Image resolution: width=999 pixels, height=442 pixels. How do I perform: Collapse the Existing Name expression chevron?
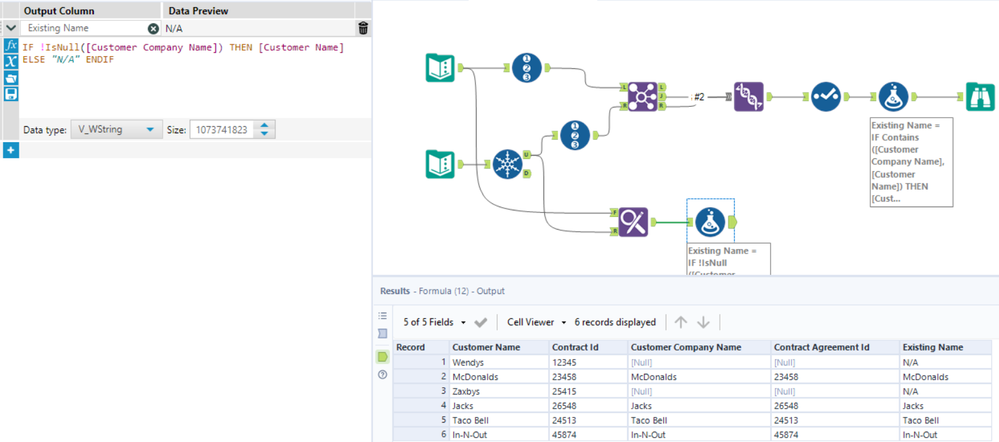pyautogui.click(x=10, y=28)
